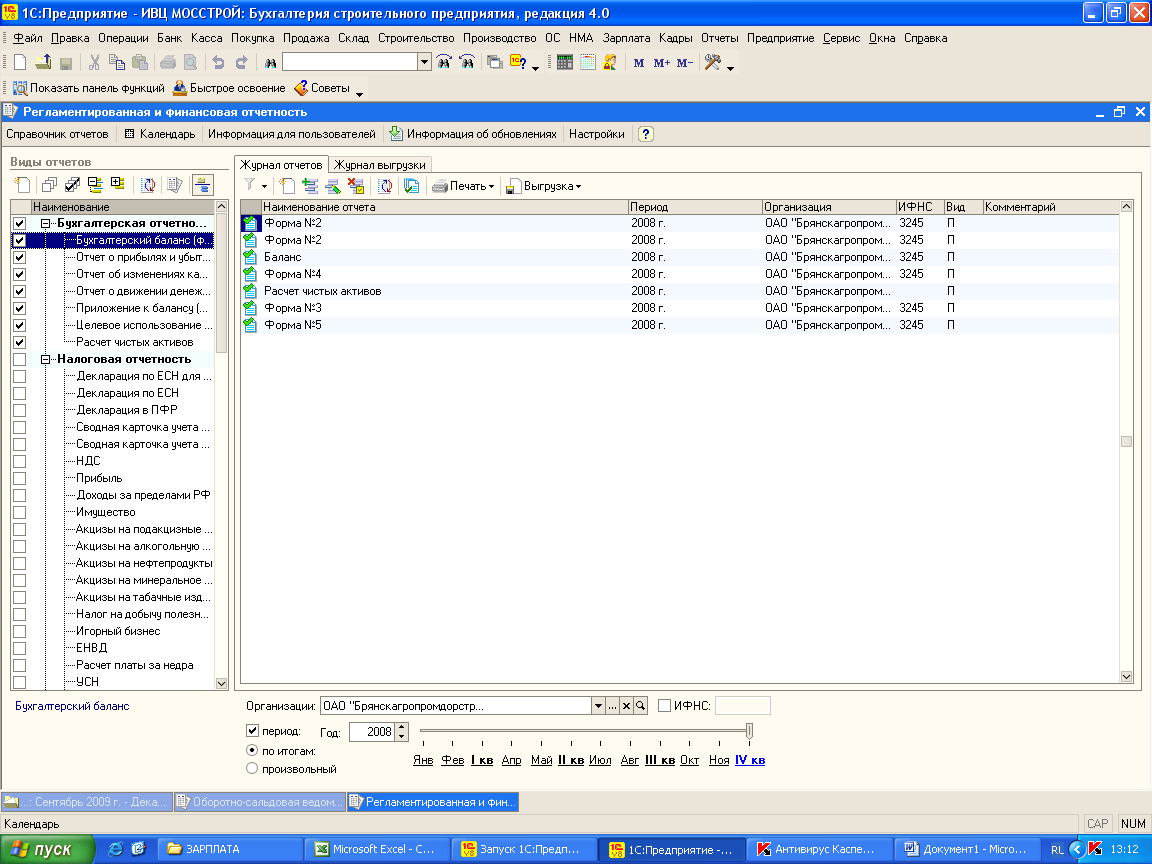Select the произвольный radio button
Viewport: 1152px width, 864px height.
coord(252,768)
